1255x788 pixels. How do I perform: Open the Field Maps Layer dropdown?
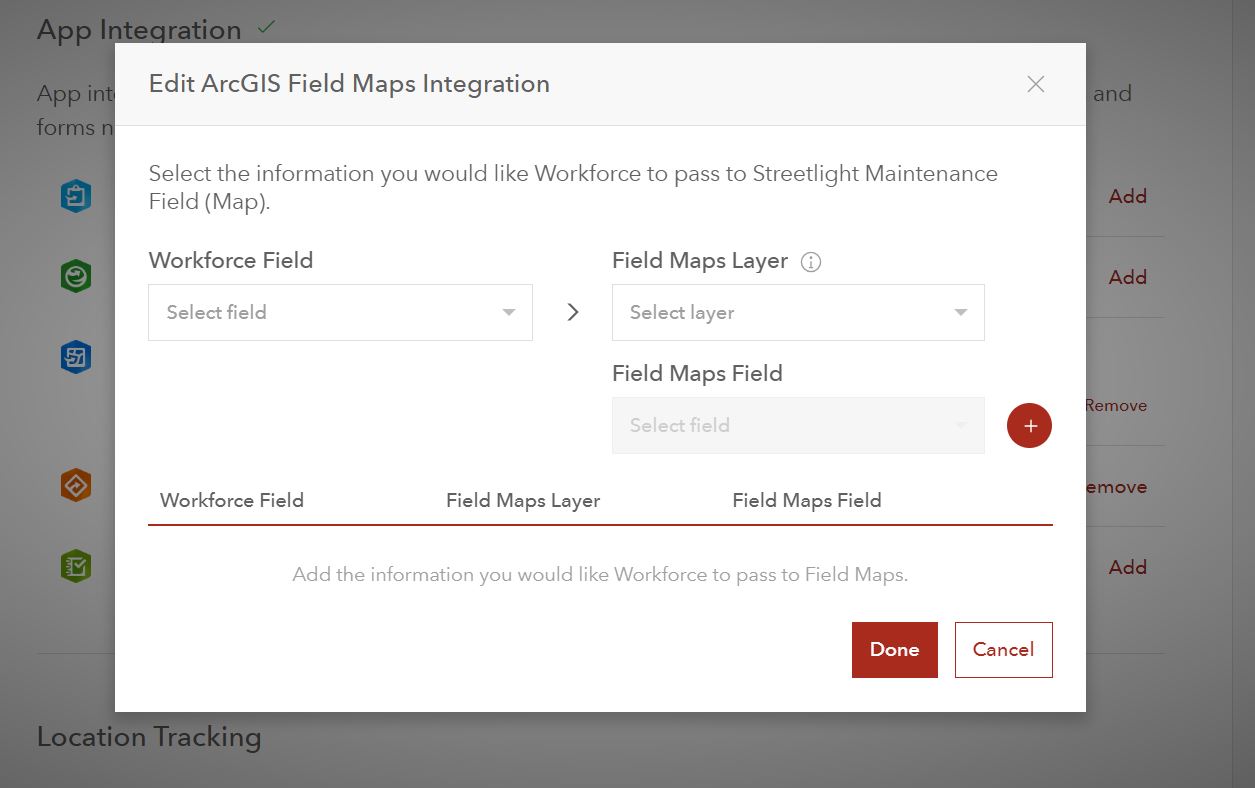(x=797, y=312)
